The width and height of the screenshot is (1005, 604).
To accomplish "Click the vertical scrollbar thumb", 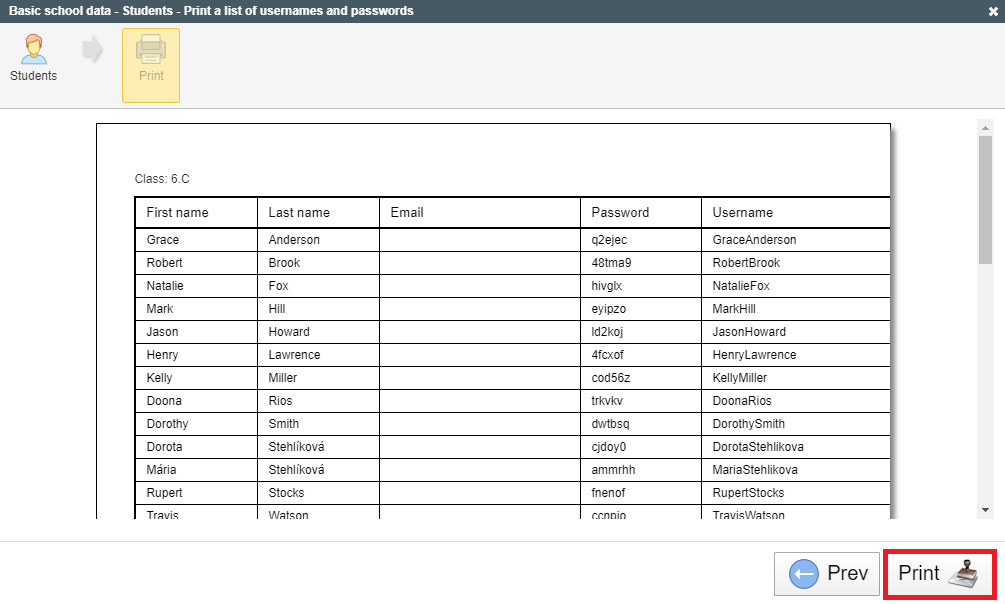I will (985, 199).
